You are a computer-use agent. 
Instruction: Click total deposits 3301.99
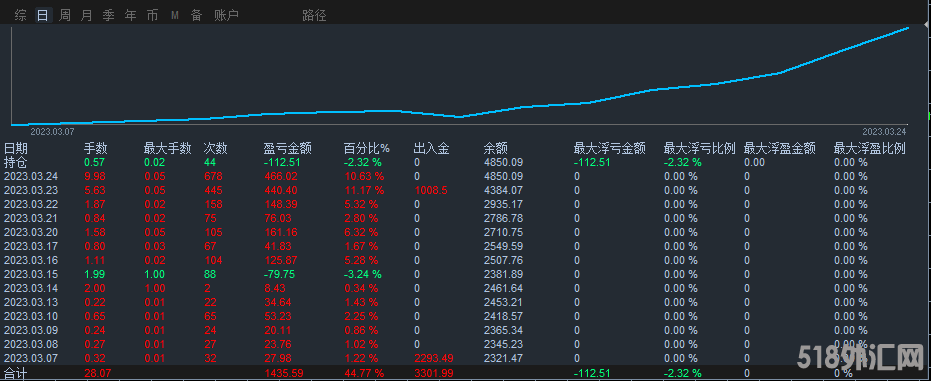(433, 373)
